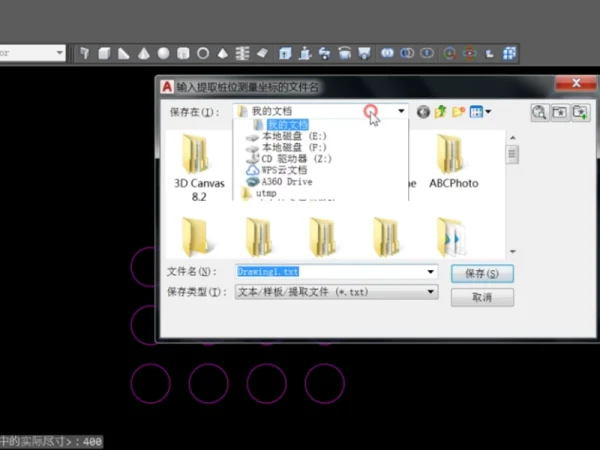Viewport: 600px width, 450px height.
Task: Collapse the 保存在 location dropdown arrow
Action: (401, 111)
